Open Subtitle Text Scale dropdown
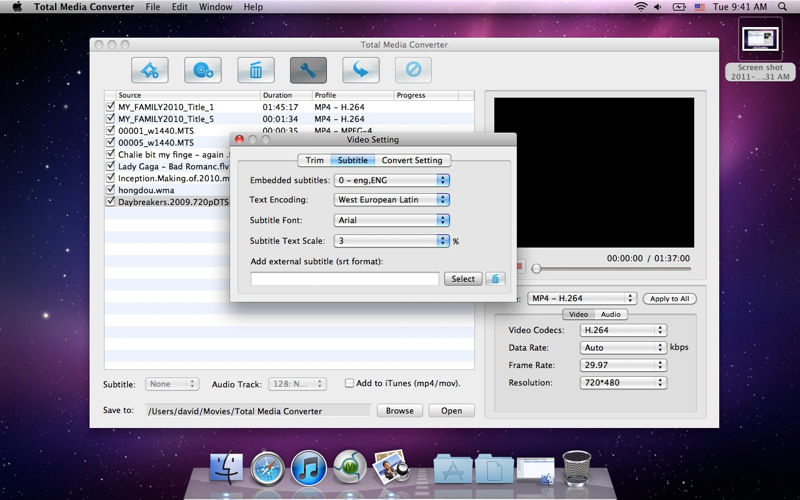This screenshot has height=500, width=800. [x=391, y=241]
